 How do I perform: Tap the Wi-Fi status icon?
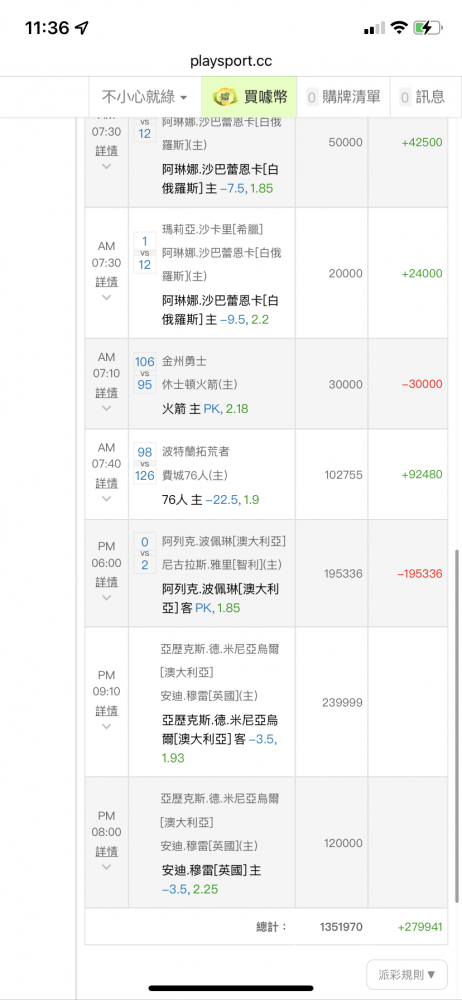pos(399,28)
